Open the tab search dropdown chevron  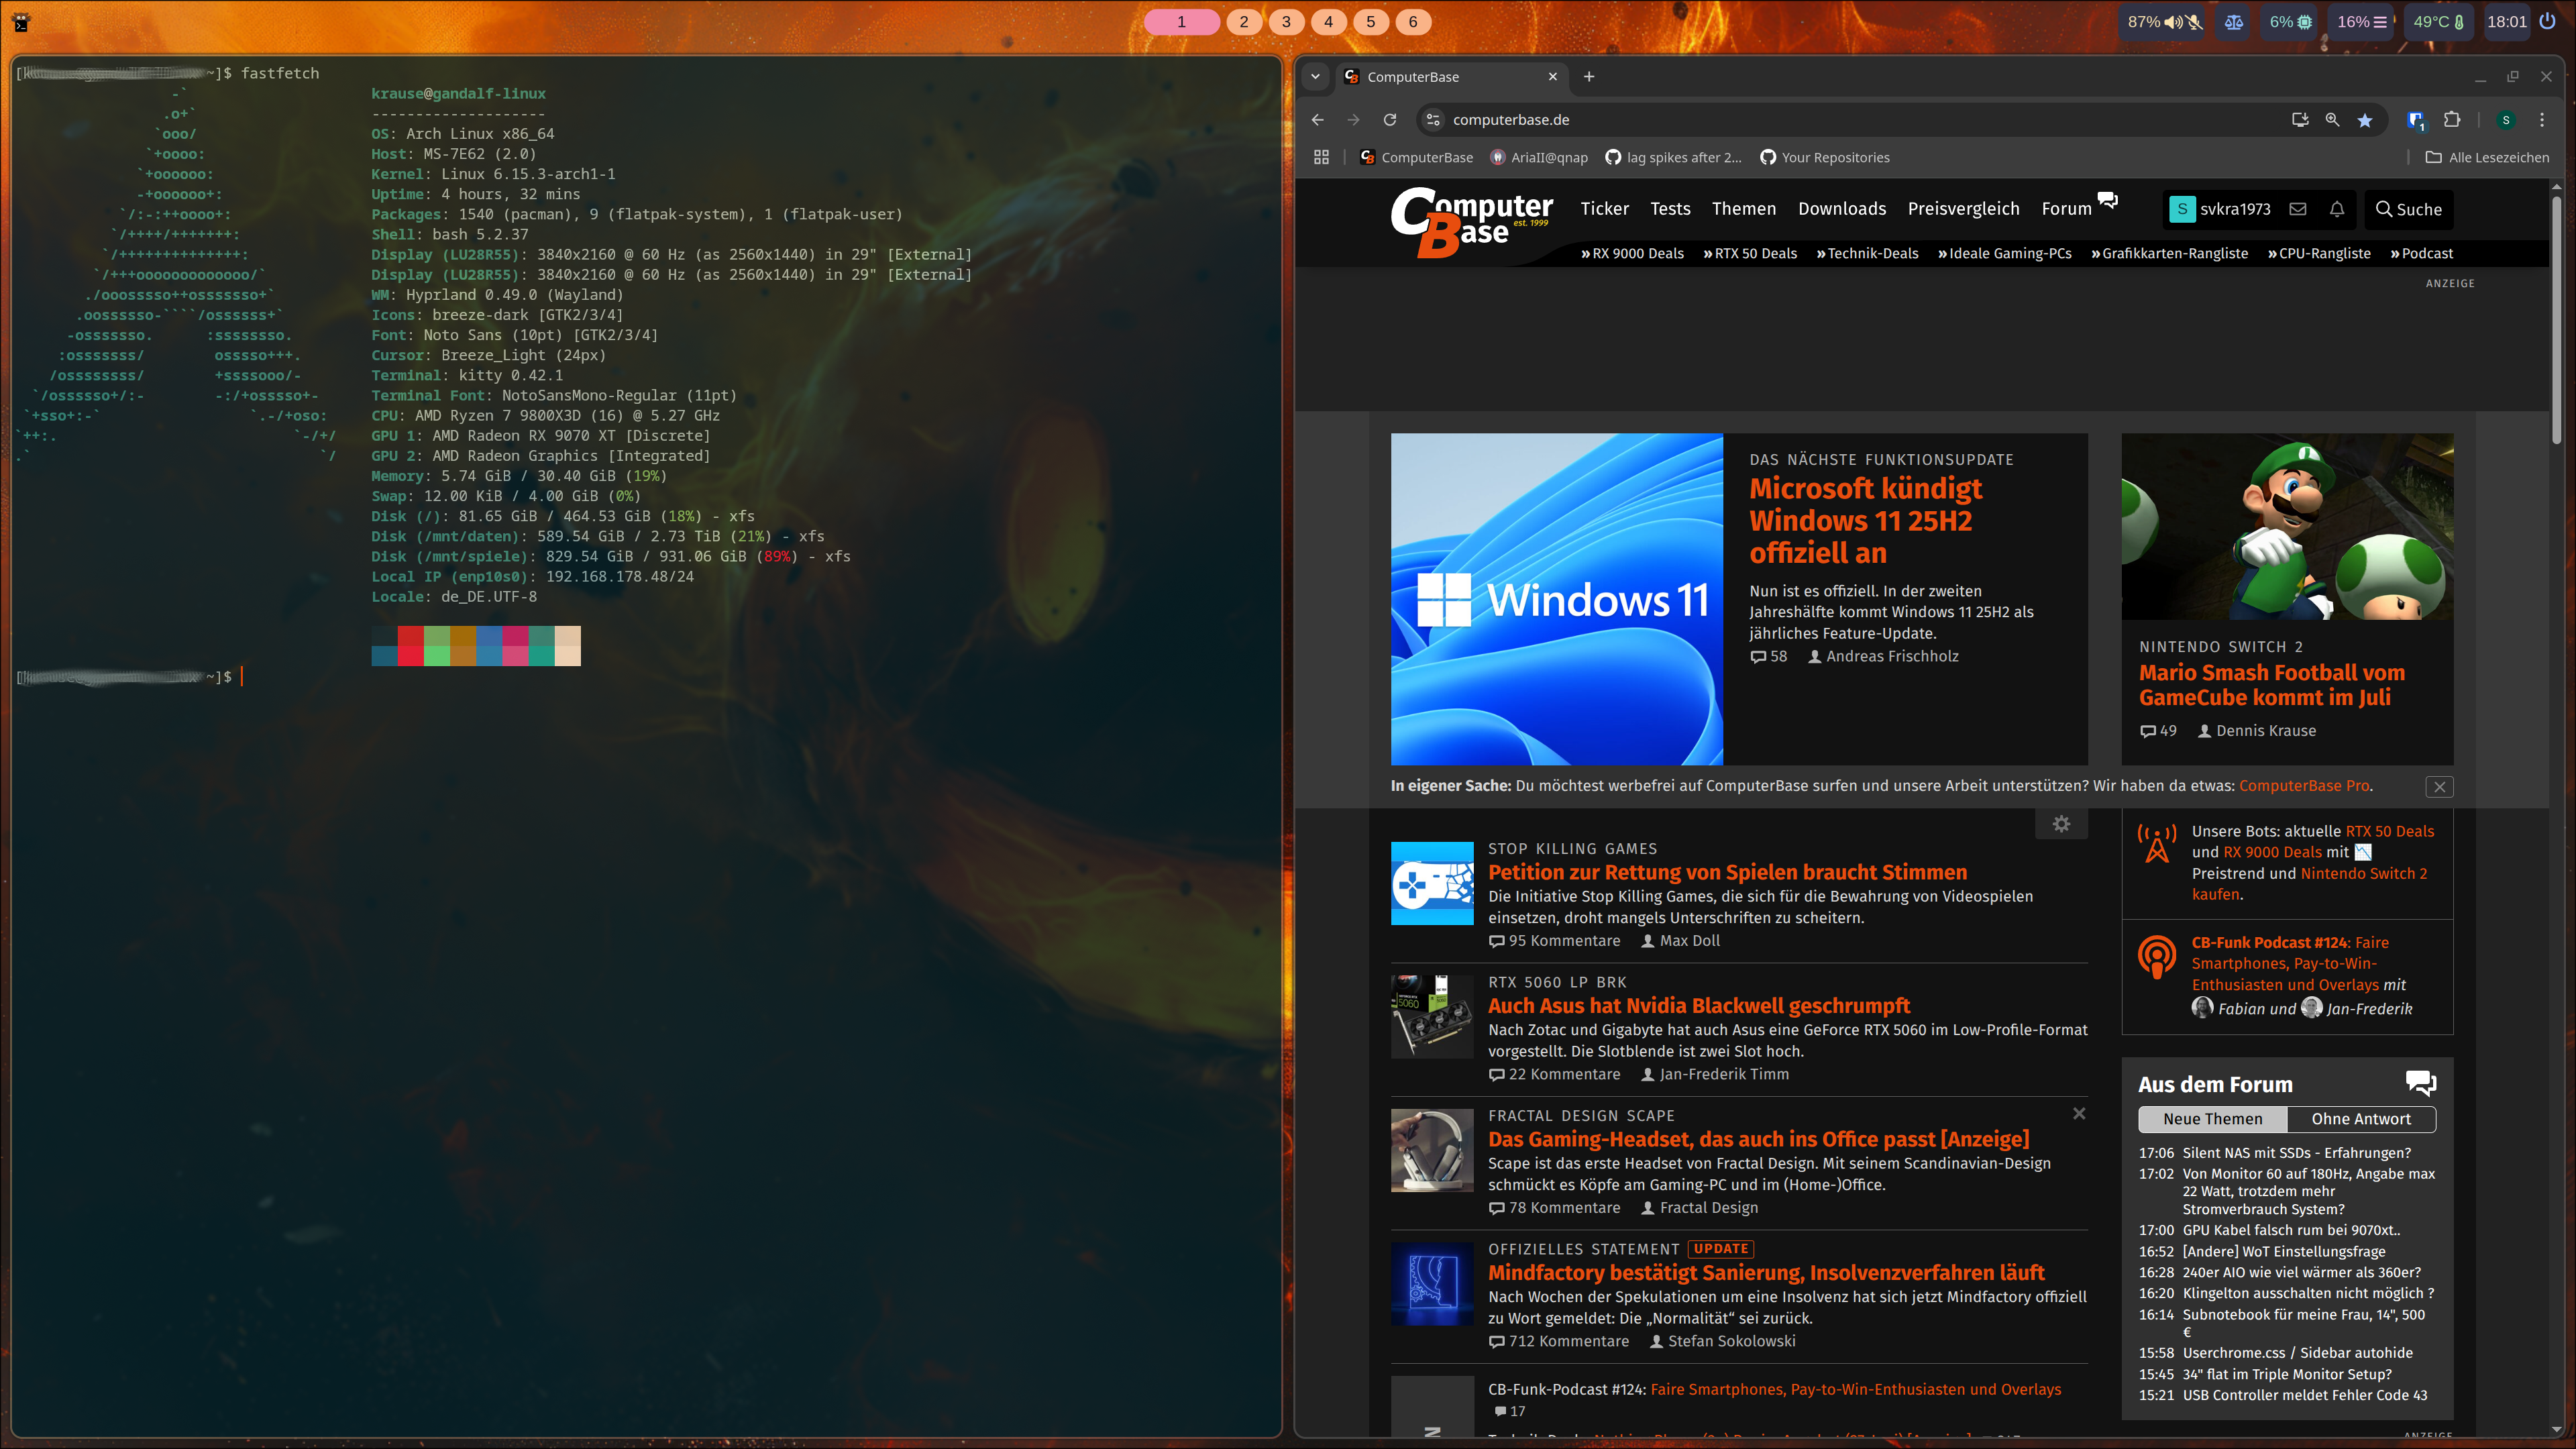pyautogui.click(x=1316, y=77)
